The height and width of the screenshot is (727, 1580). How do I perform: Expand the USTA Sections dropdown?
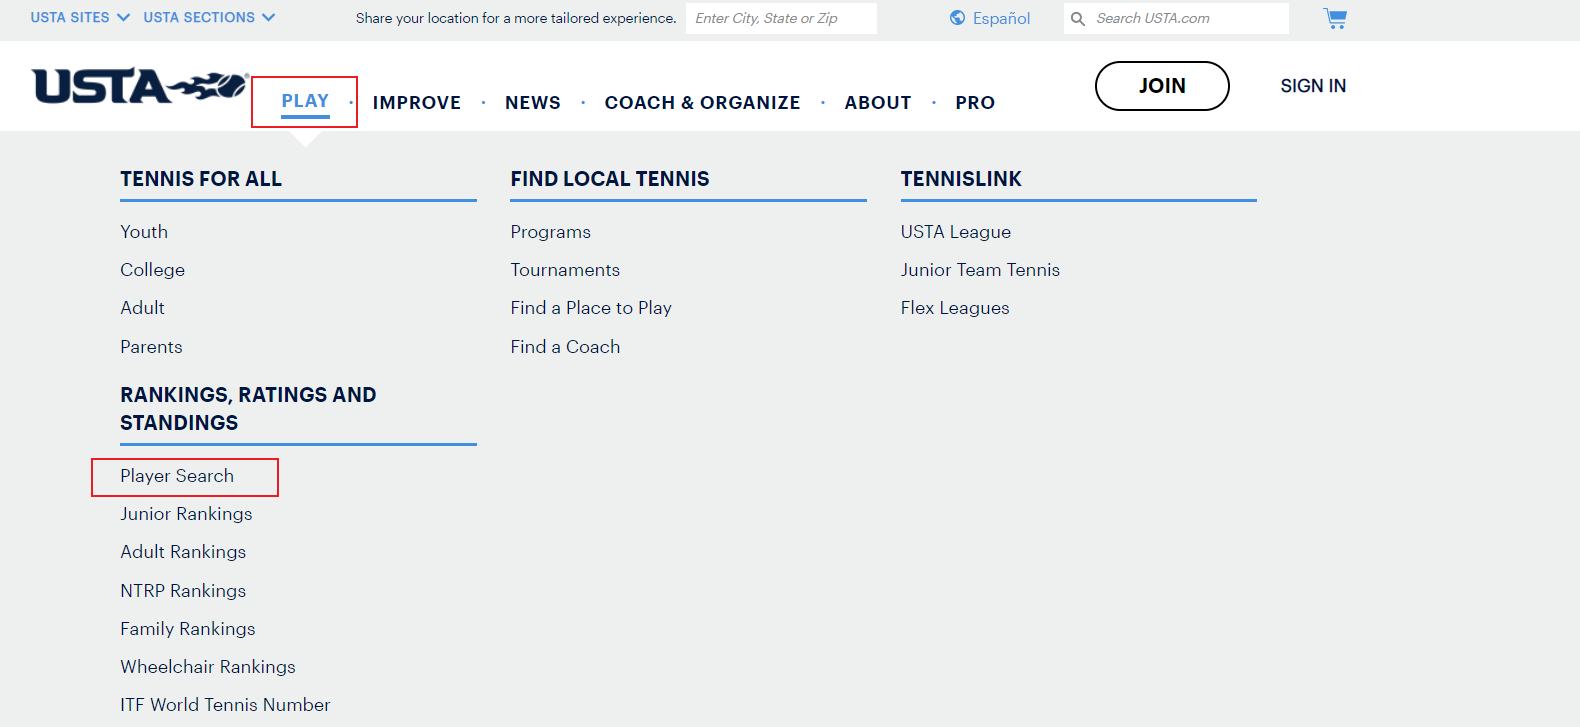click(209, 18)
